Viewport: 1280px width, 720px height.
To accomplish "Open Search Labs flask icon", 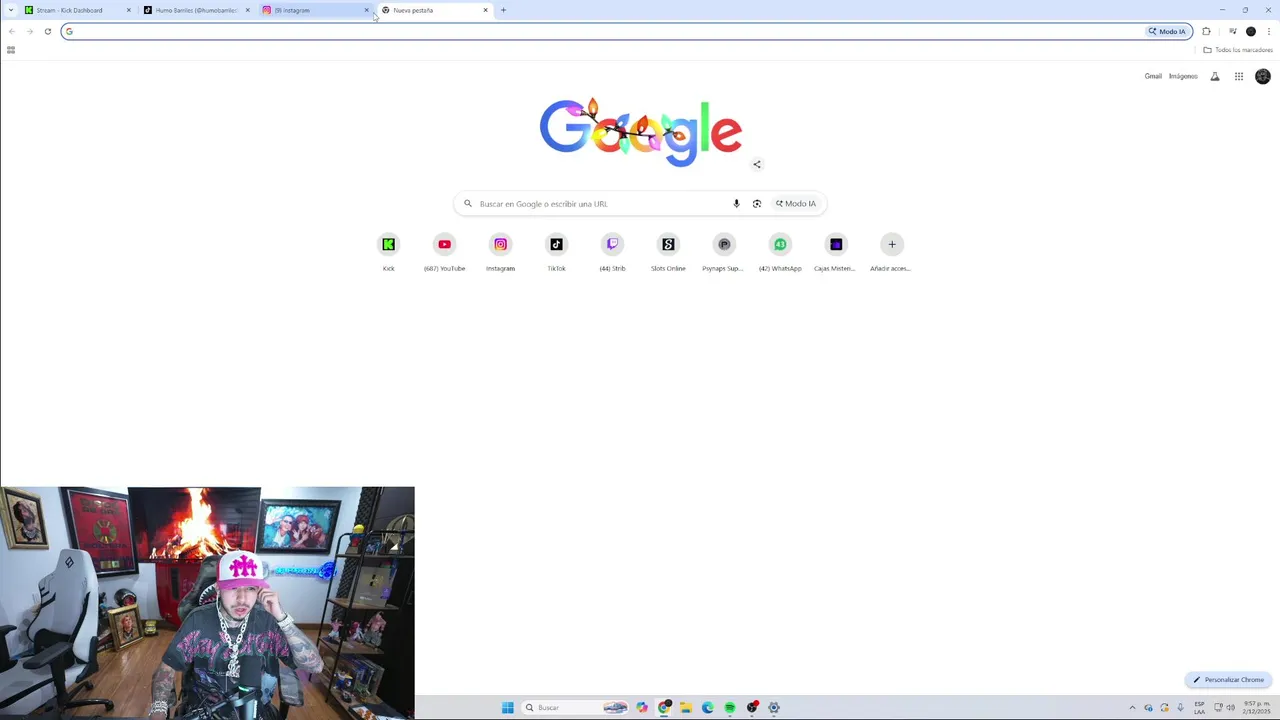I will tap(1215, 76).
